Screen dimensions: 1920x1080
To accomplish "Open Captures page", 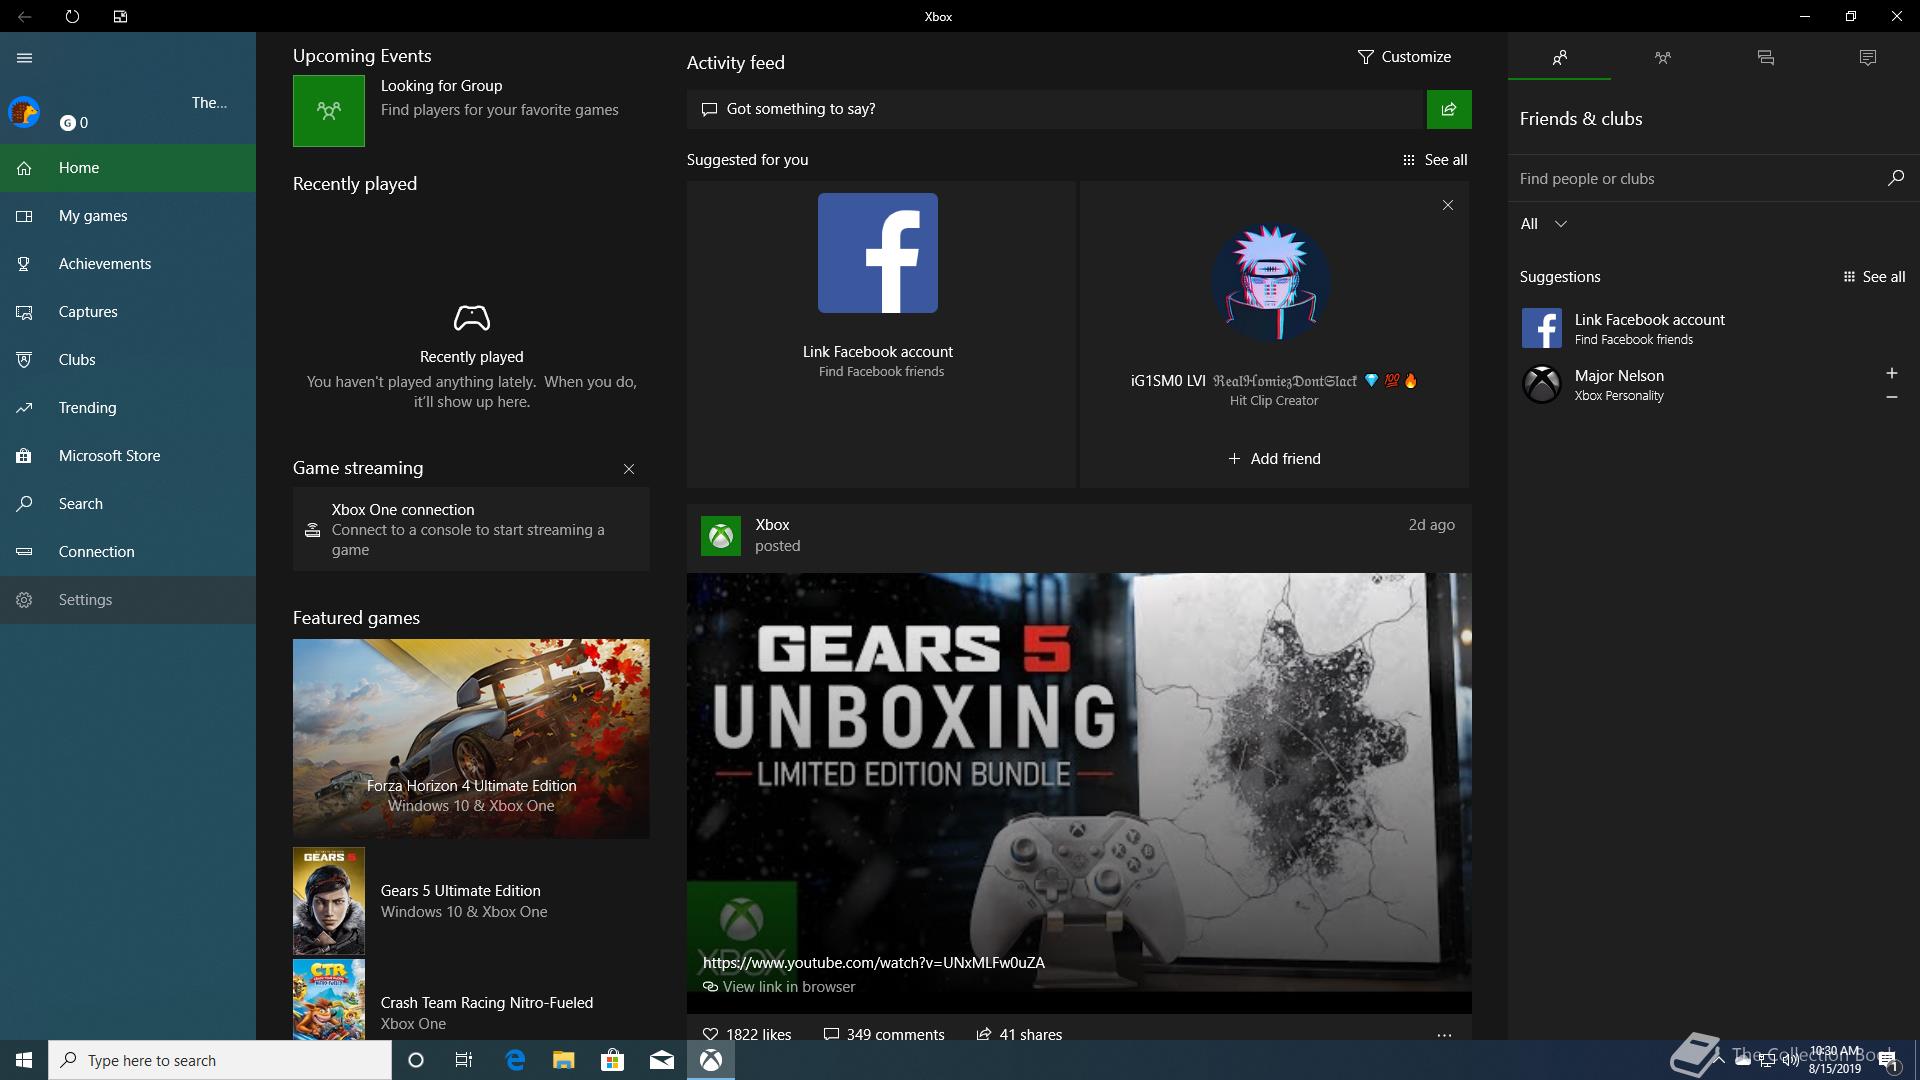I will (x=128, y=312).
